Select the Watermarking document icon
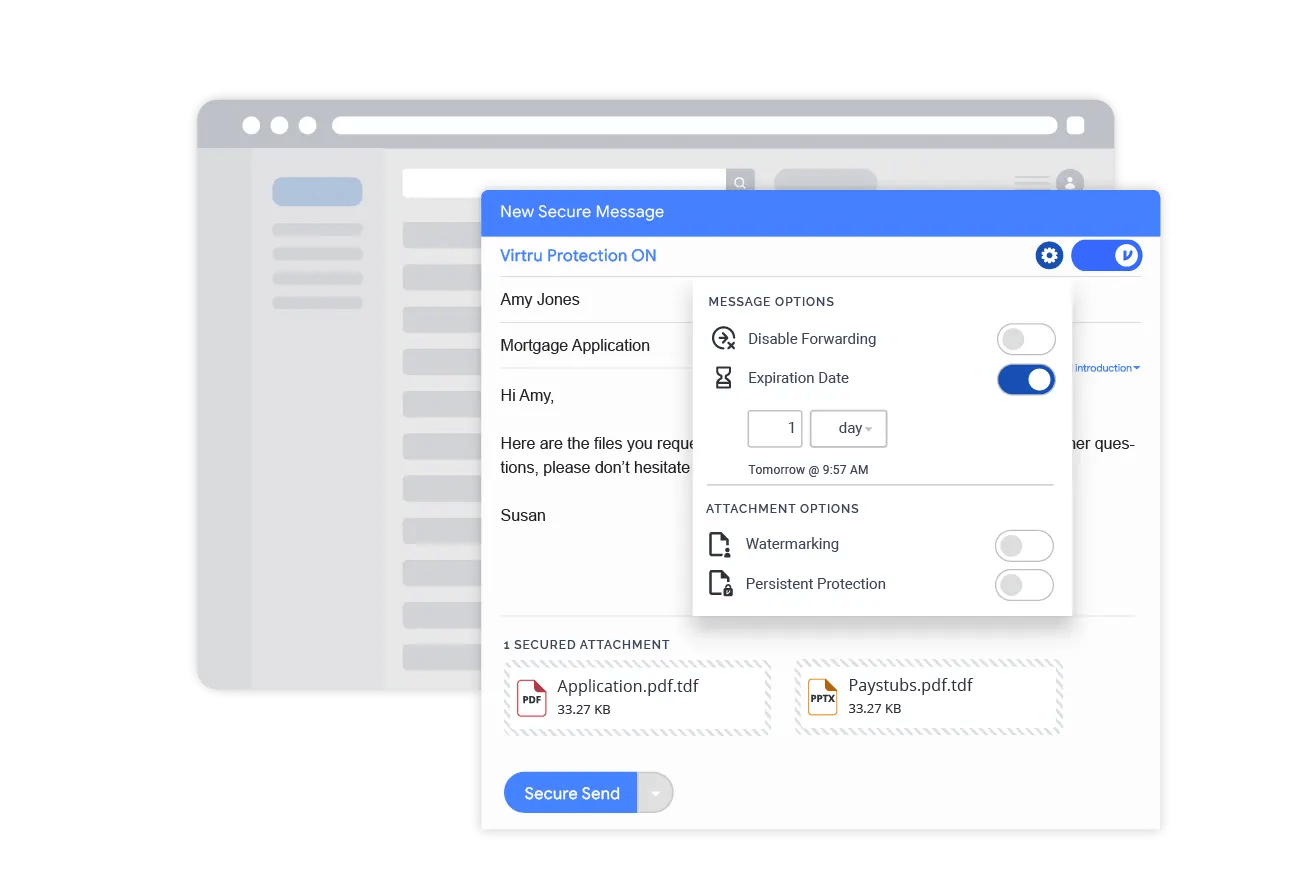 722,544
